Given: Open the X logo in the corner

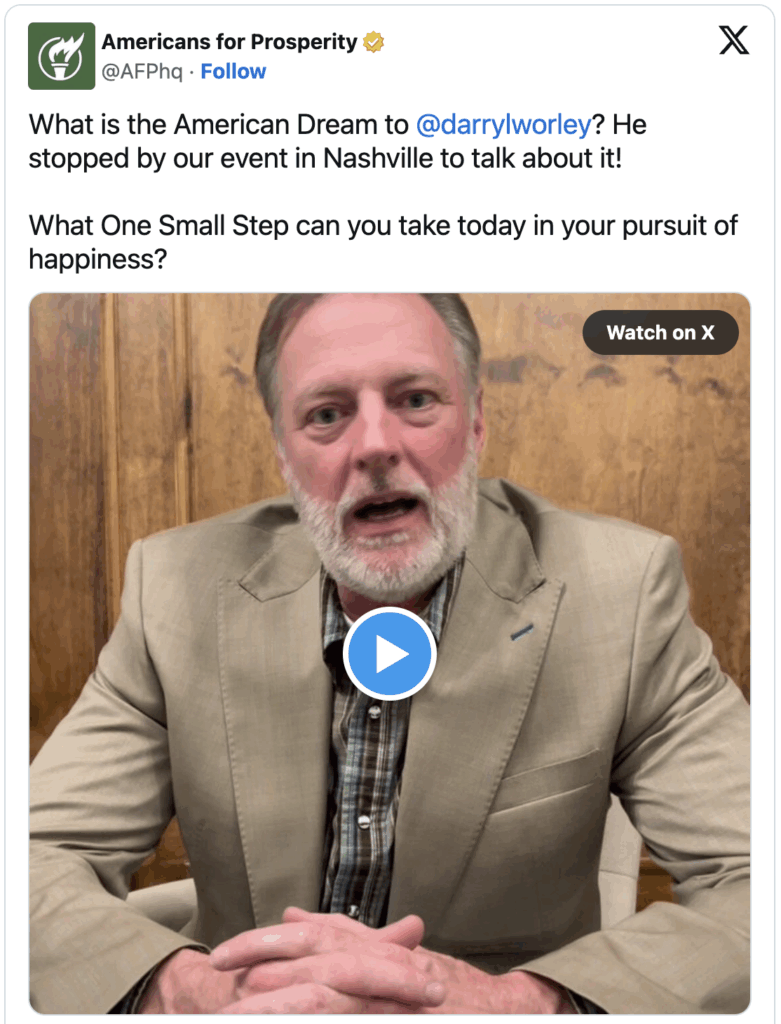Looking at the screenshot, I should pyautogui.click(x=734, y=40).
